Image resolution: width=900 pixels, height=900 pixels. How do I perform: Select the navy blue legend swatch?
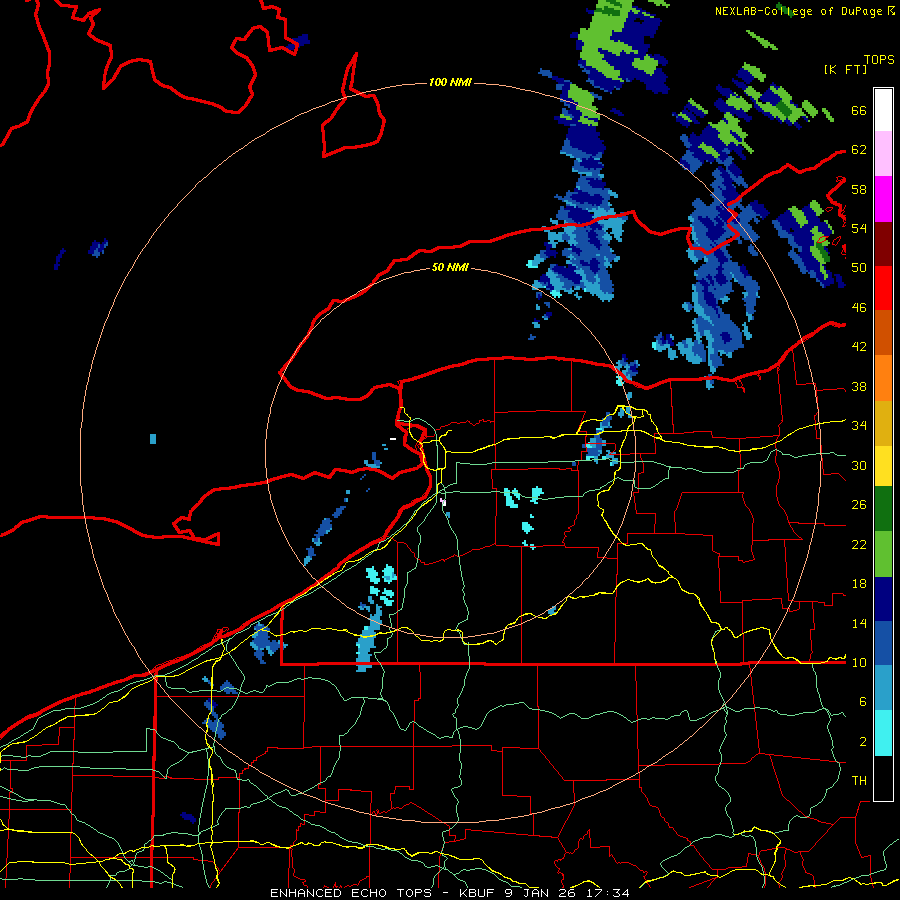(x=883, y=599)
